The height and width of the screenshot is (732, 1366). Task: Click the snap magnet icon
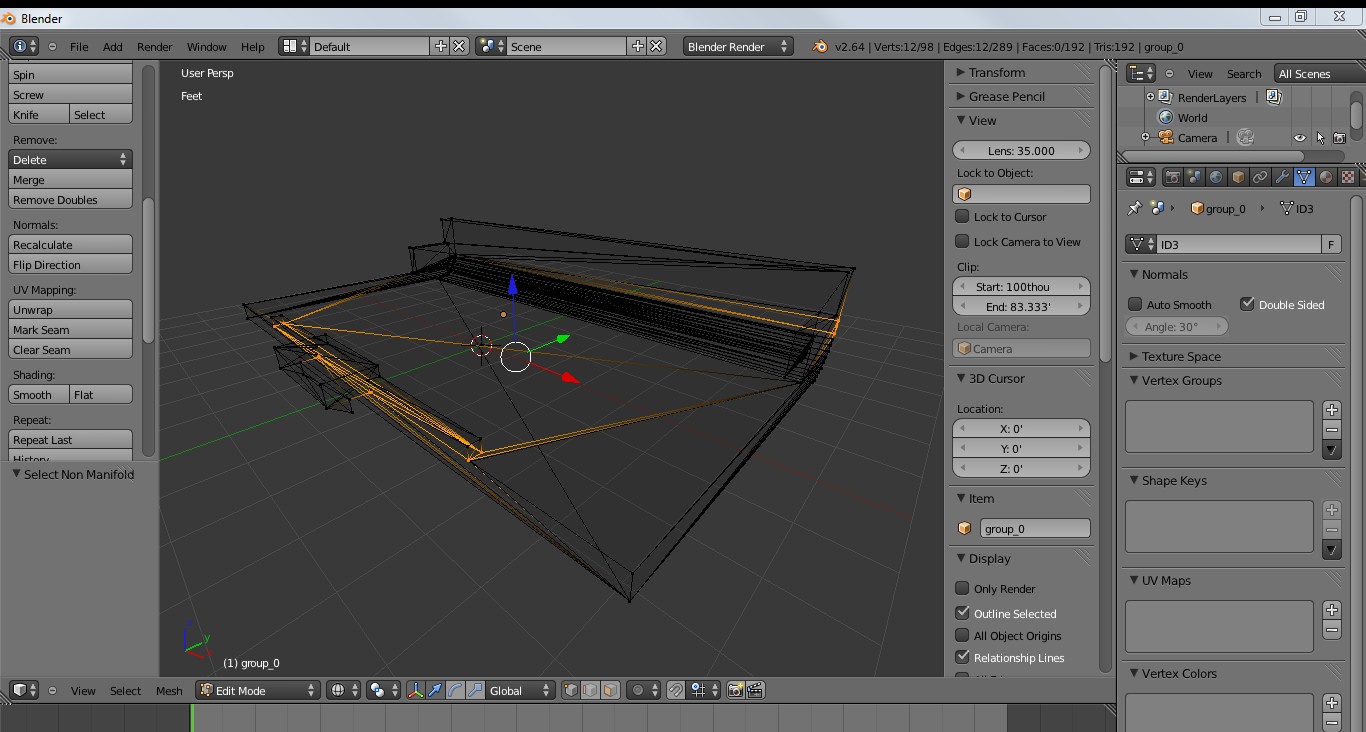click(x=676, y=690)
